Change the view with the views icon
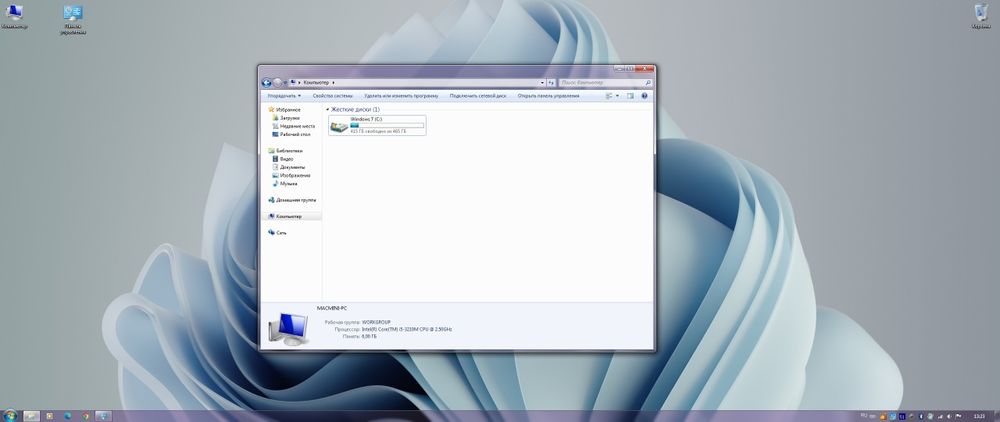The height and width of the screenshot is (422, 1000). pos(609,96)
